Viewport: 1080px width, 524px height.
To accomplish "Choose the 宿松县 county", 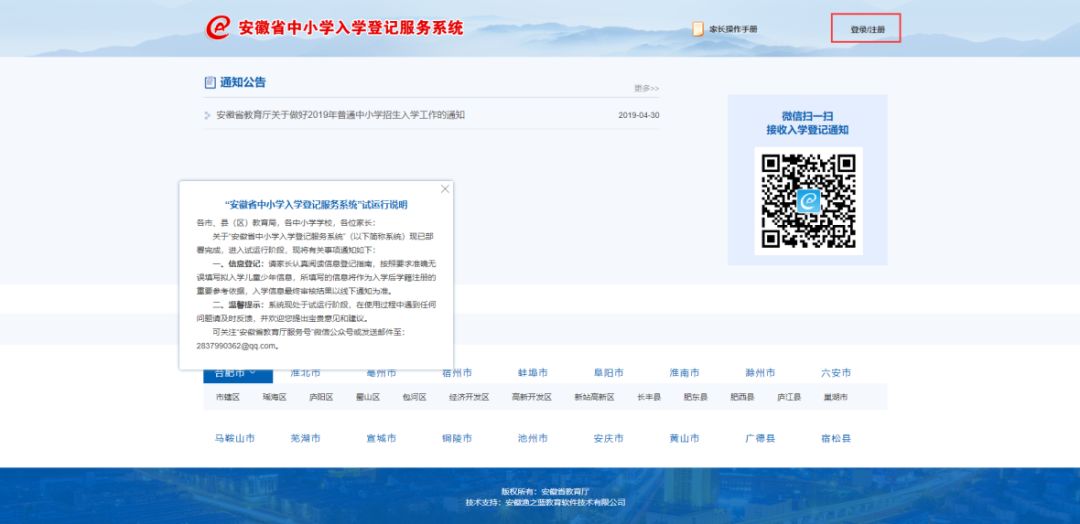I will click(836, 439).
